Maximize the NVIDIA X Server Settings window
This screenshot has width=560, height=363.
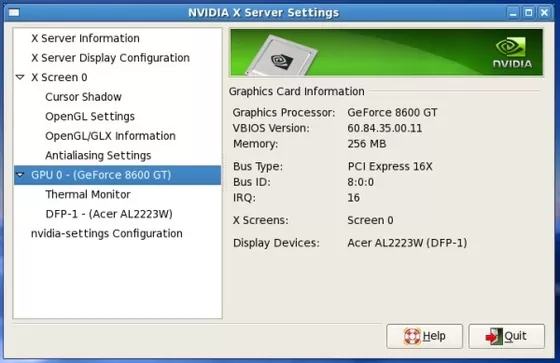(x=529, y=13)
